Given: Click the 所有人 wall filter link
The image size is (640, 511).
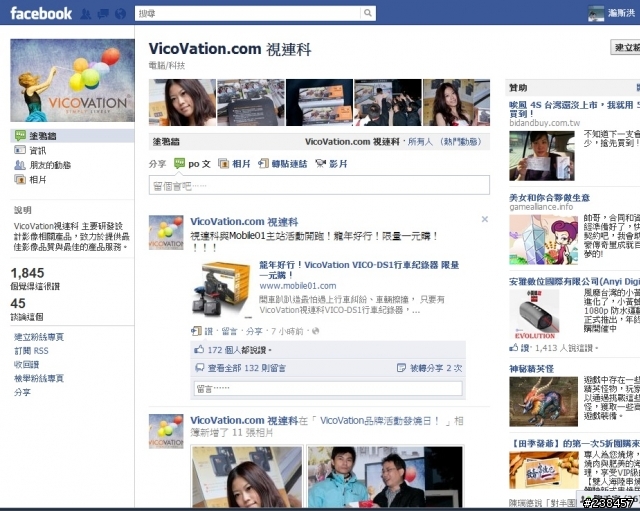Looking at the screenshot, I should coord(420,142).
